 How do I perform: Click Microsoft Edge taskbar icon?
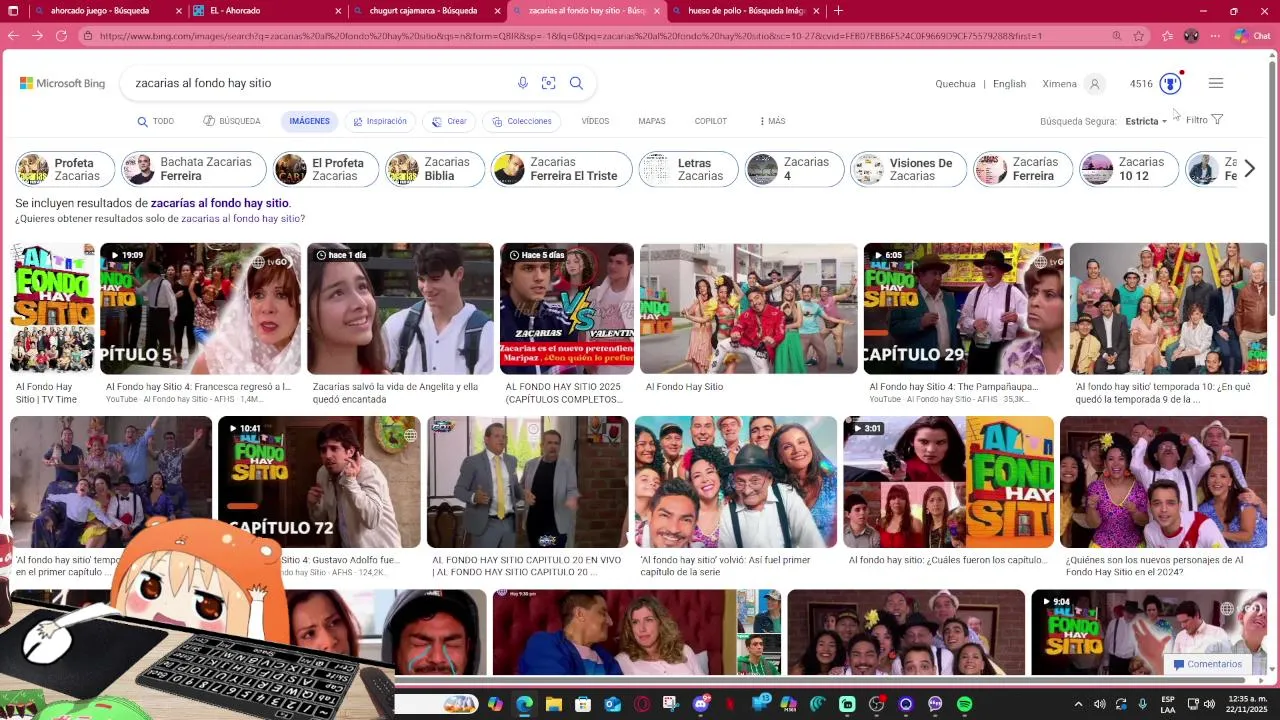click(x=524, y=704)
